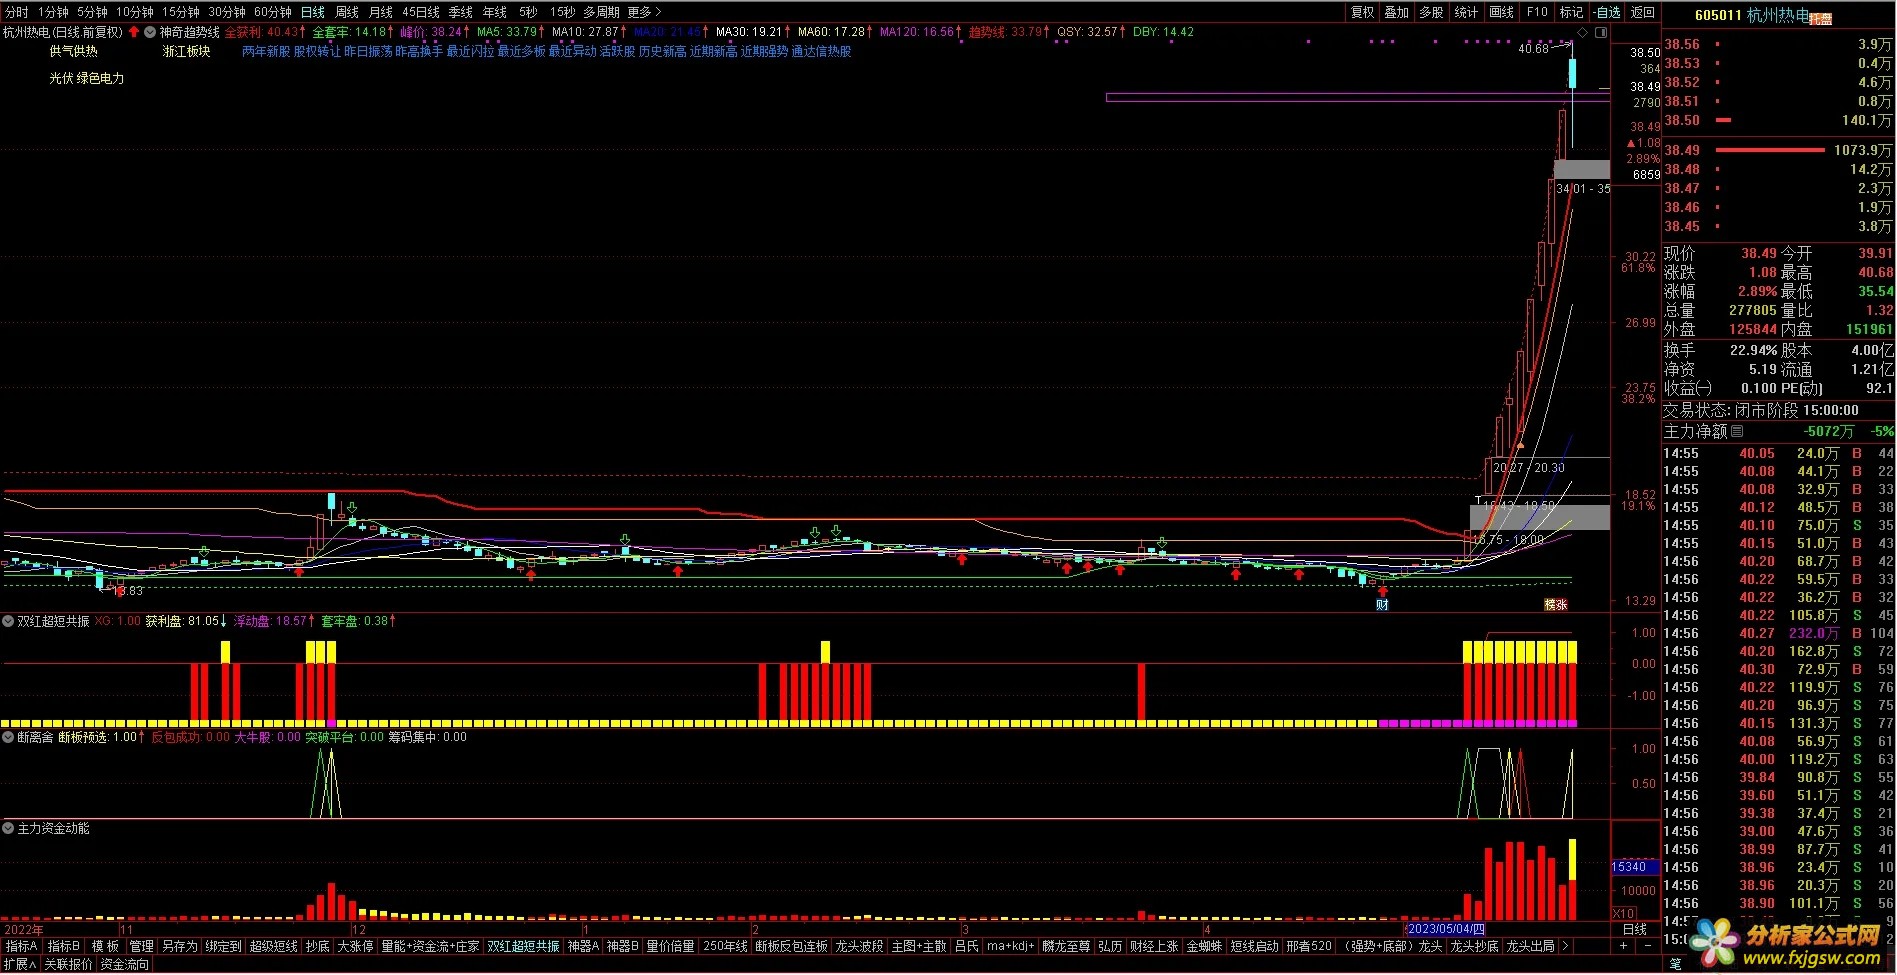Open the 更多 period options chevron

pos(658,12)
